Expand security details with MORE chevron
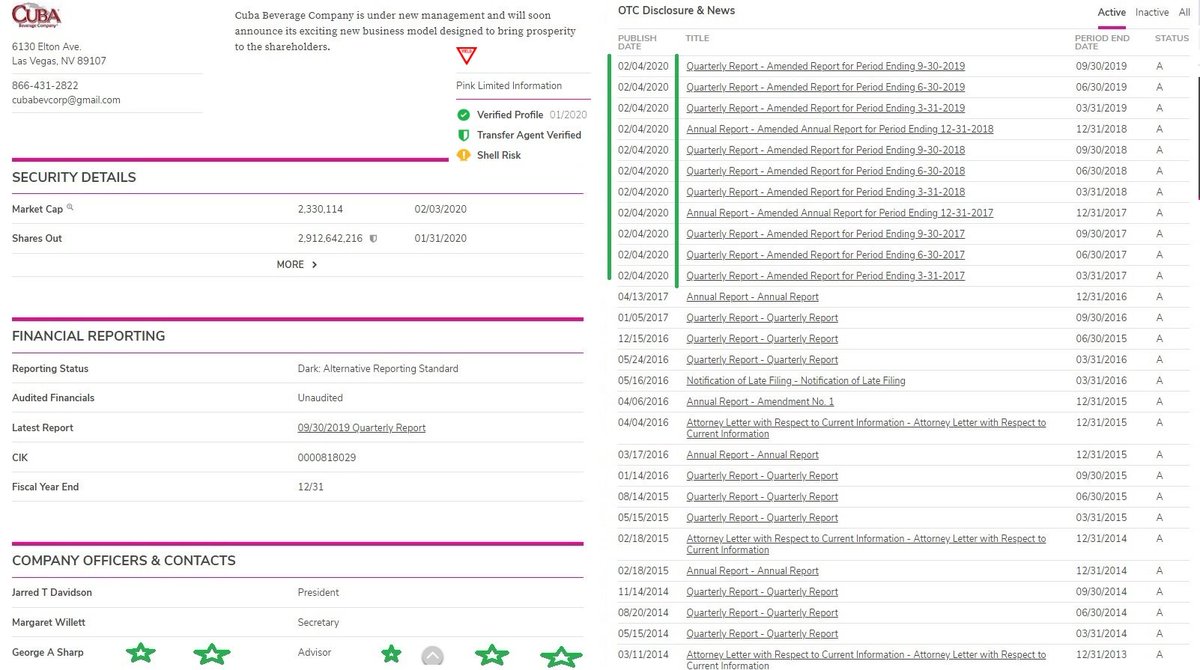 pos(297,265)
